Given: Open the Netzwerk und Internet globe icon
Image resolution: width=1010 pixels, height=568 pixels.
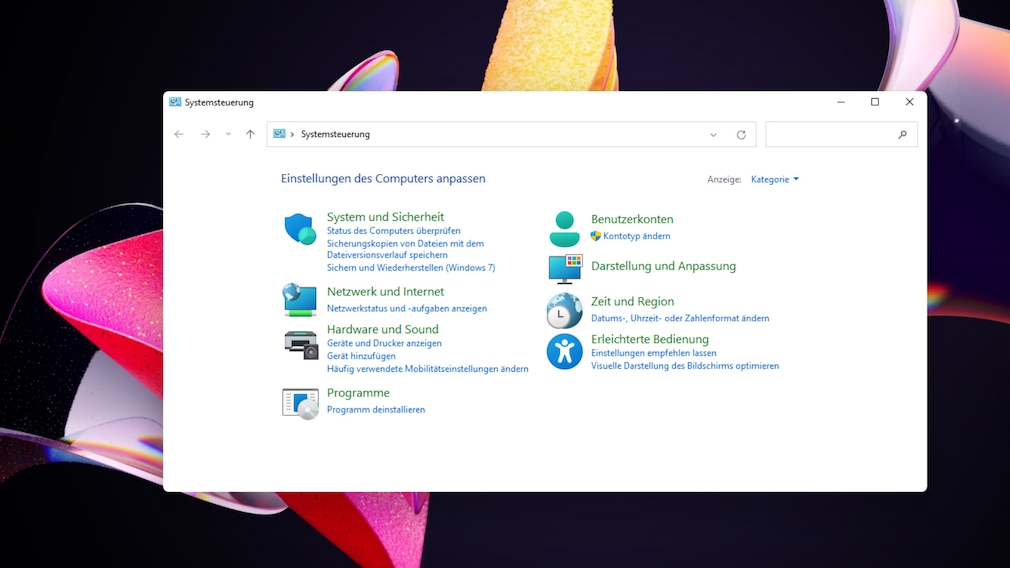Looking at the screenshot, I should click(x=300, y=300).
